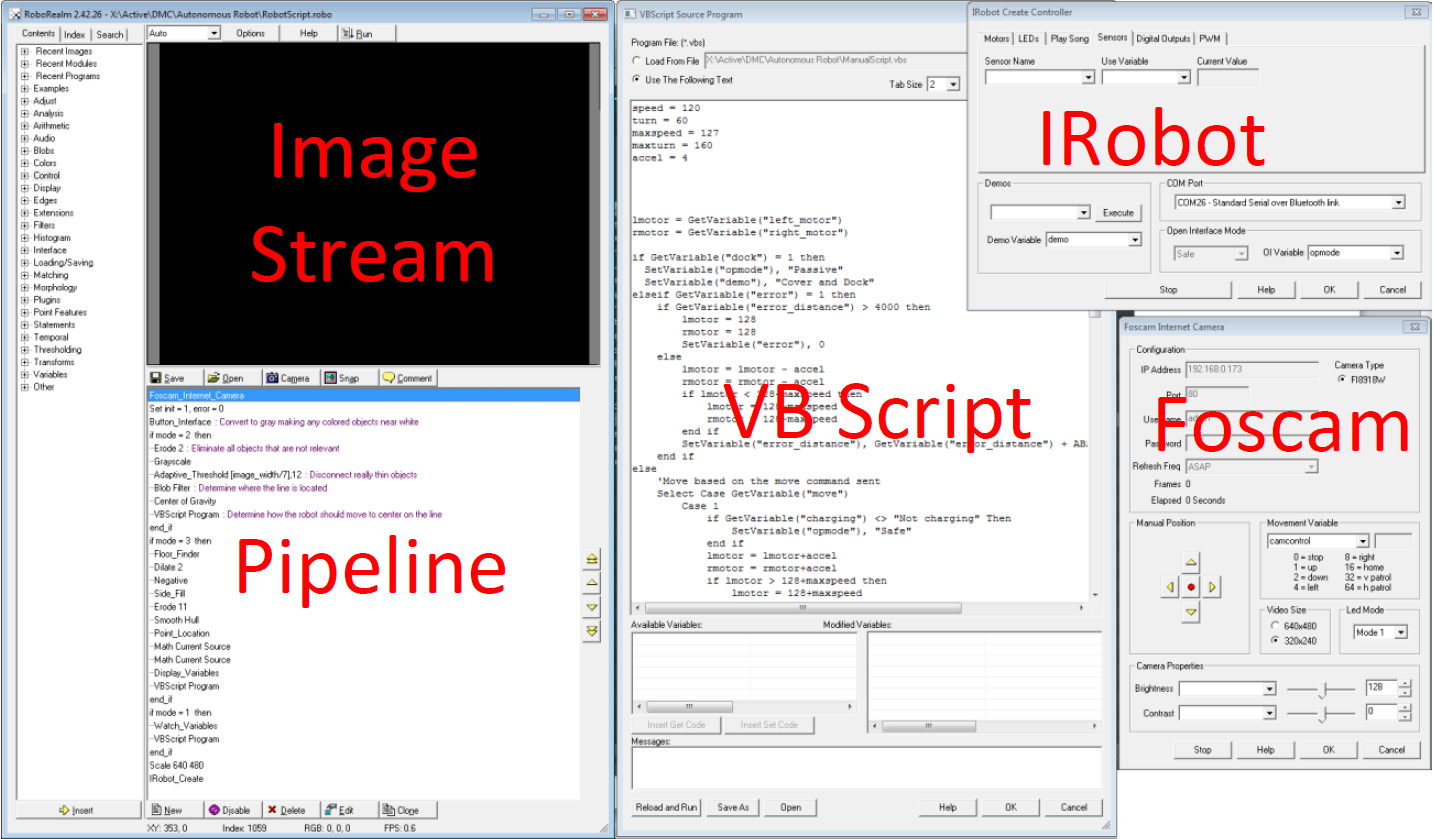Increase brightness value with stepper up arrow

click(1406, 684)
